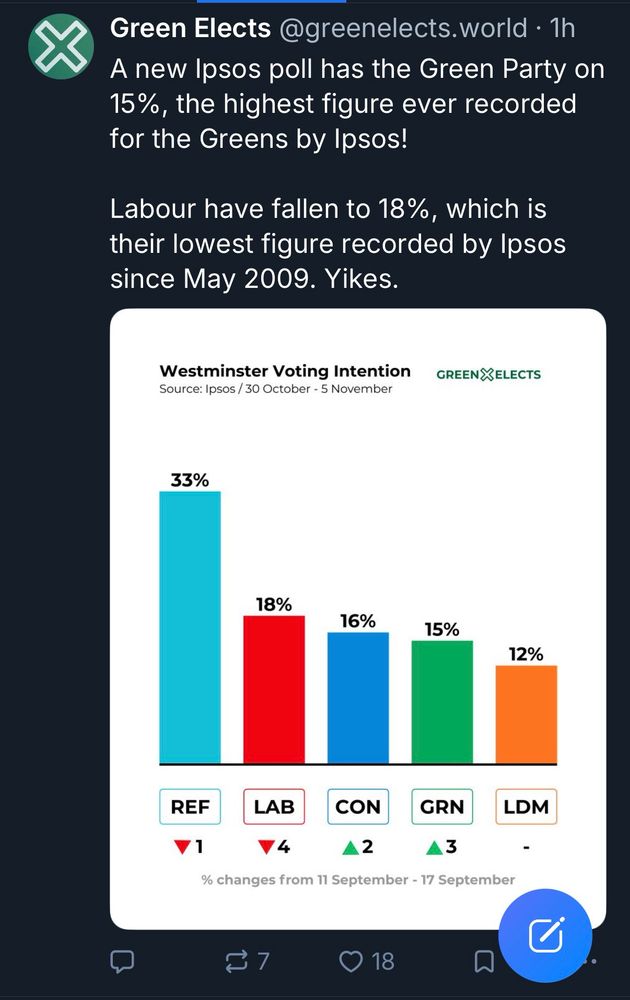This screenshot has width=630, height=1000.
Task: Repost the Ipsos poll post
Action: point(239,962)
